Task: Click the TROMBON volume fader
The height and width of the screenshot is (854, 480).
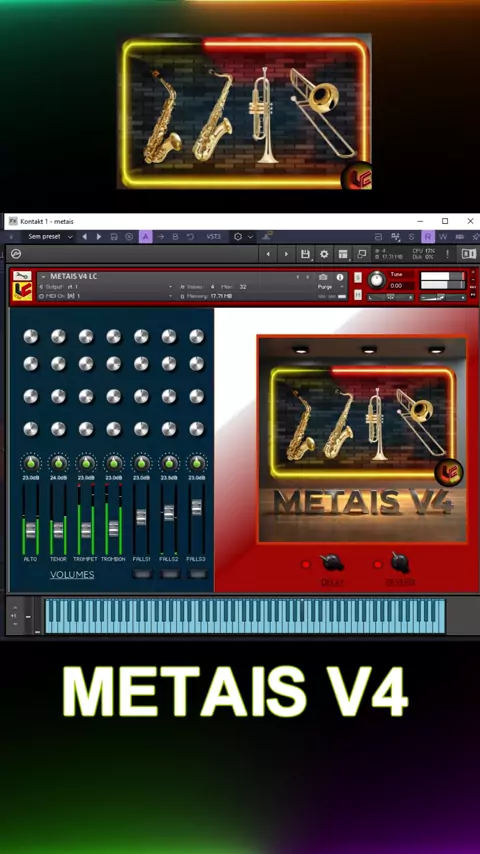Action: [113, 528]
